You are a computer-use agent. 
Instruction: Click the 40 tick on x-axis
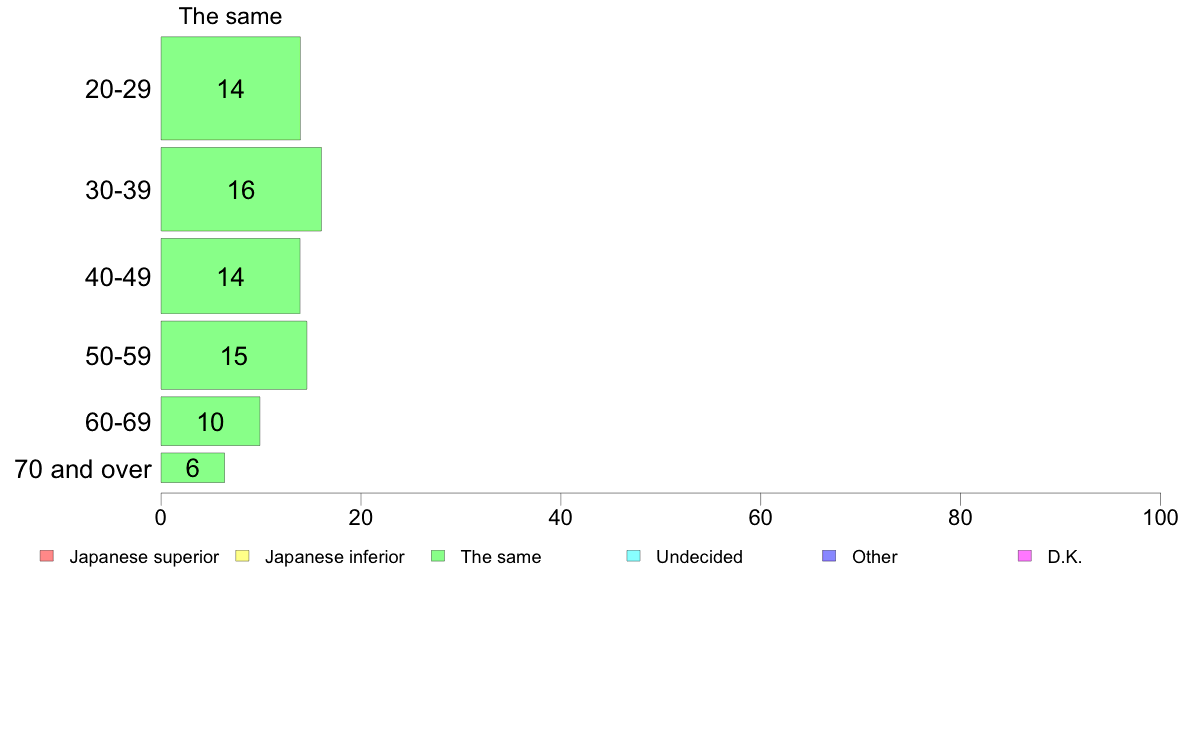[x=561, y=518]
